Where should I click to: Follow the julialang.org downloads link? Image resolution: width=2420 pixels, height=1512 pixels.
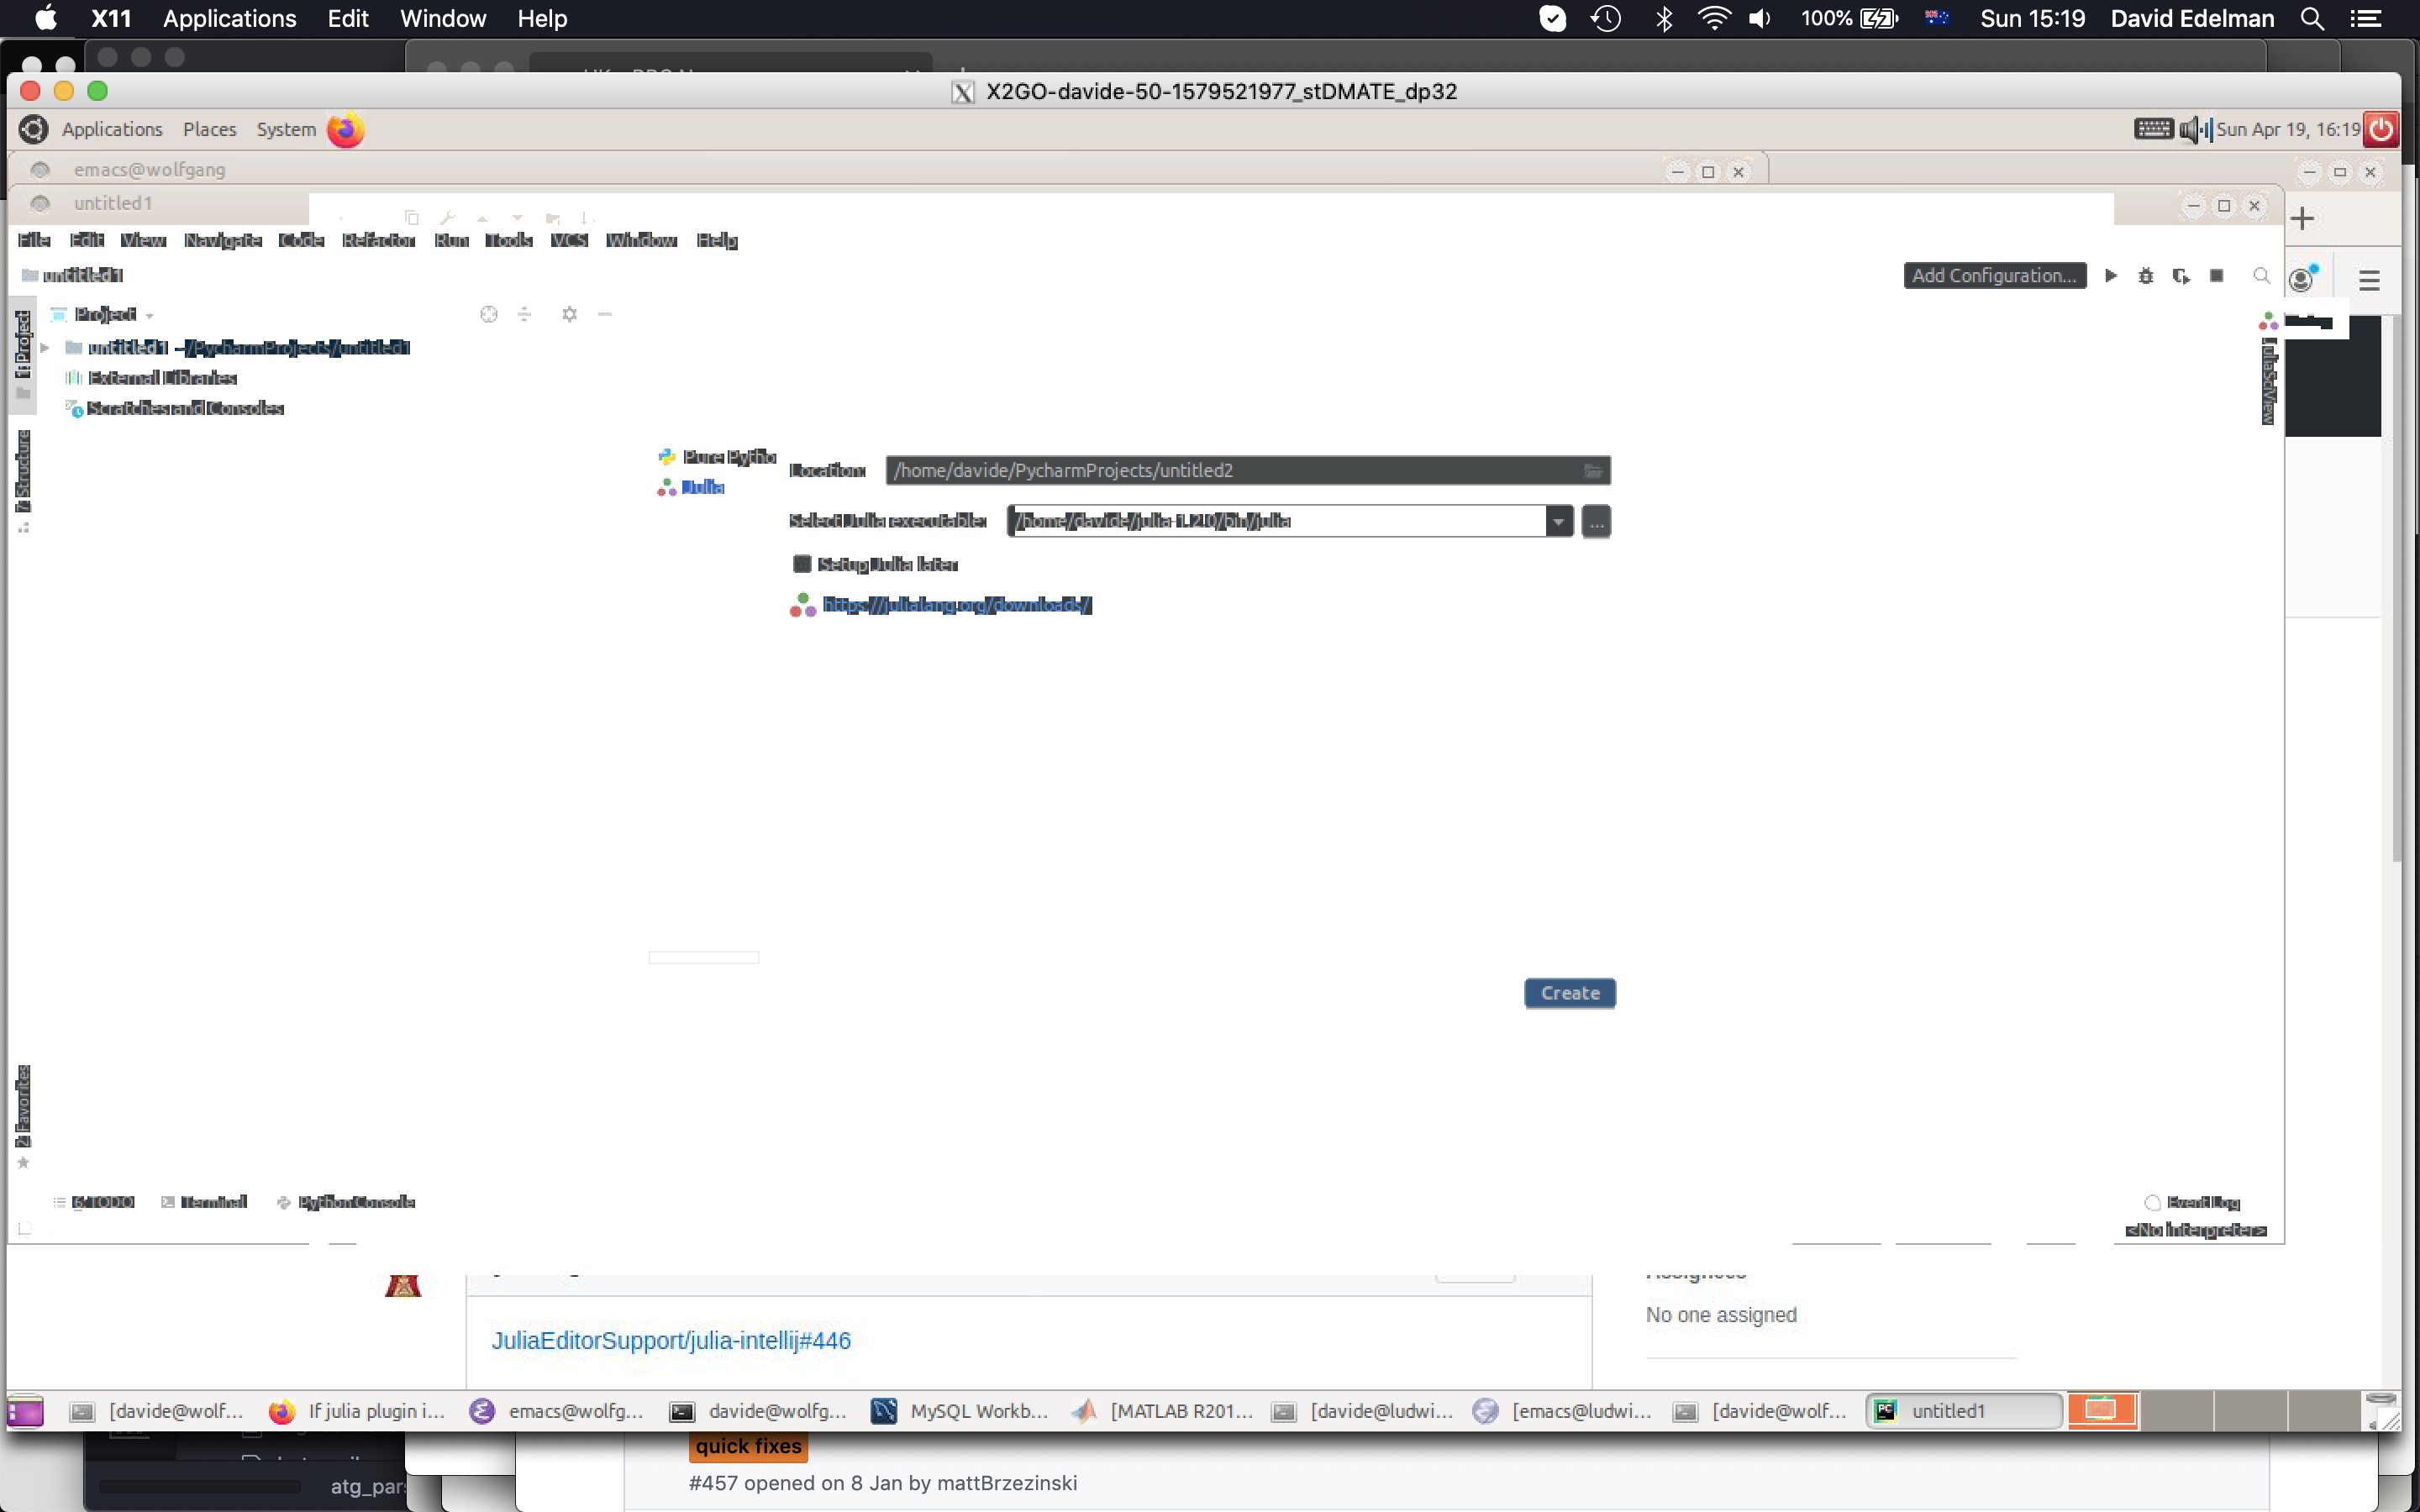(957, 604)
